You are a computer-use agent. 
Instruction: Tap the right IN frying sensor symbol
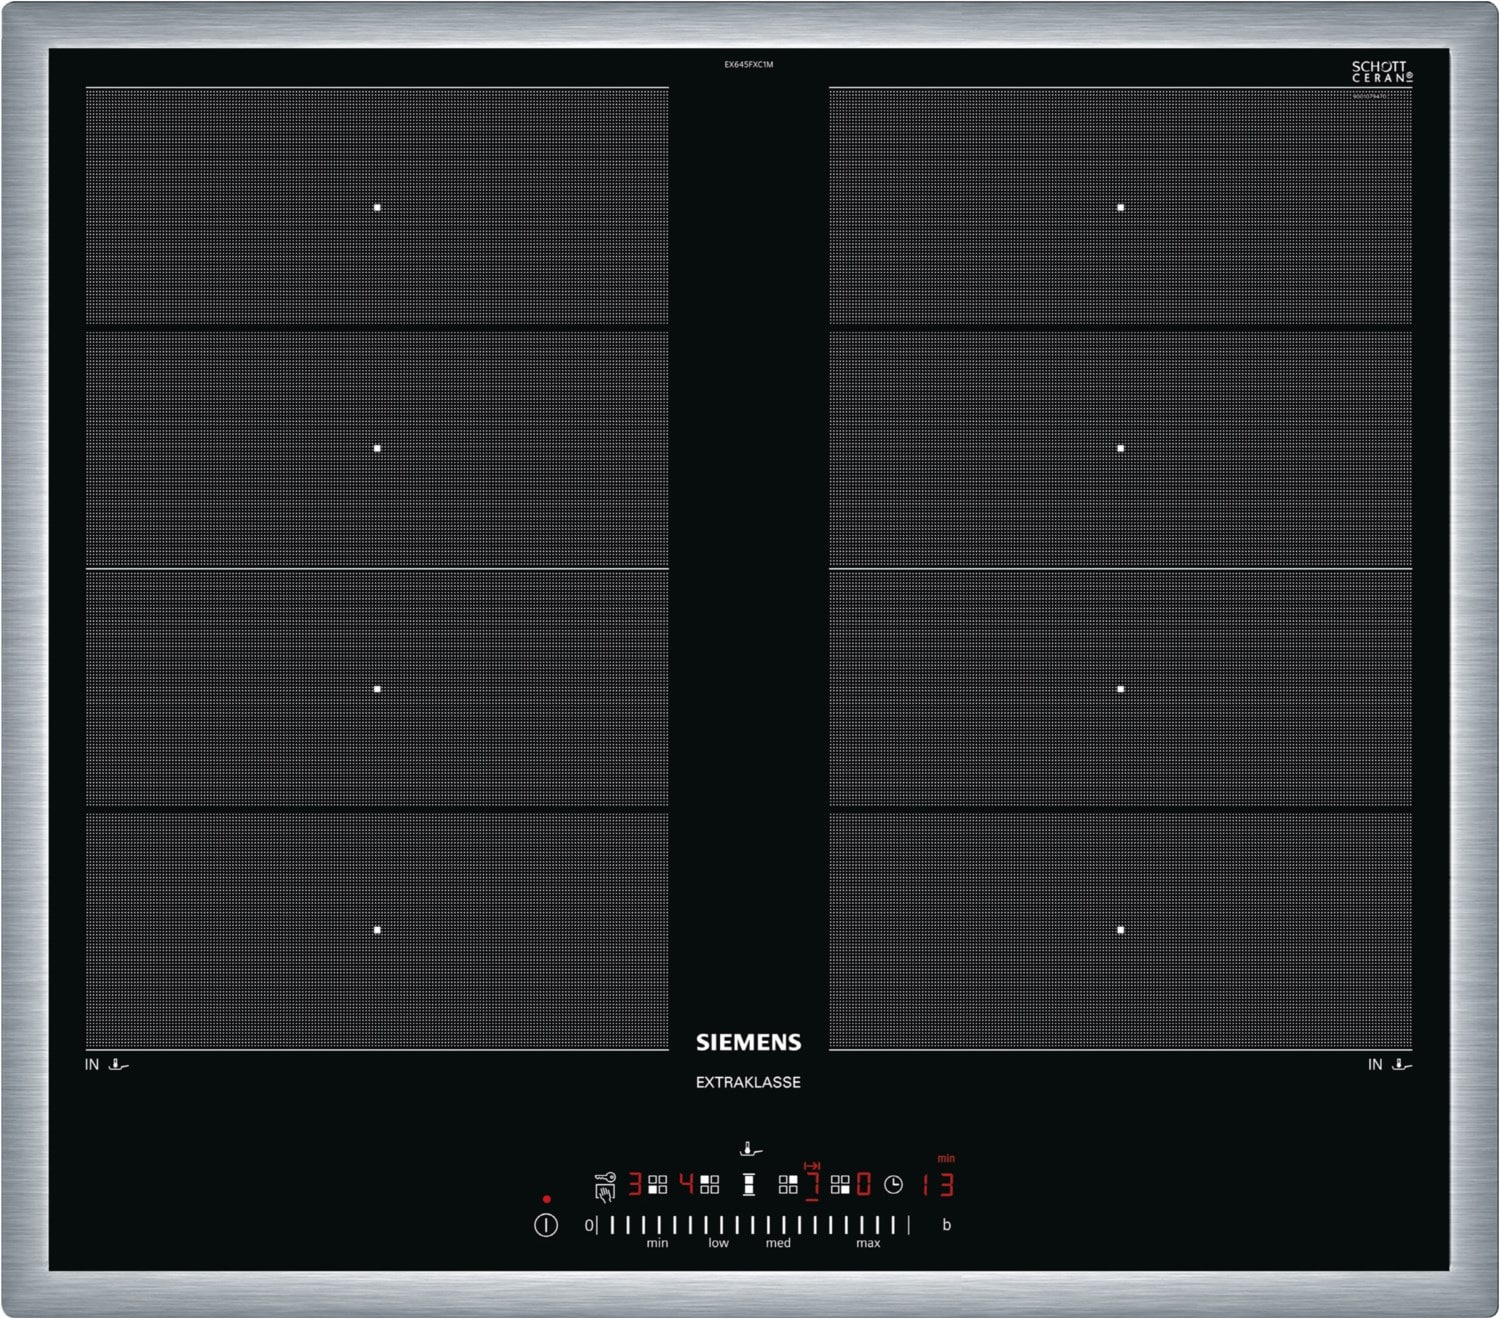pos(1390,1065)
